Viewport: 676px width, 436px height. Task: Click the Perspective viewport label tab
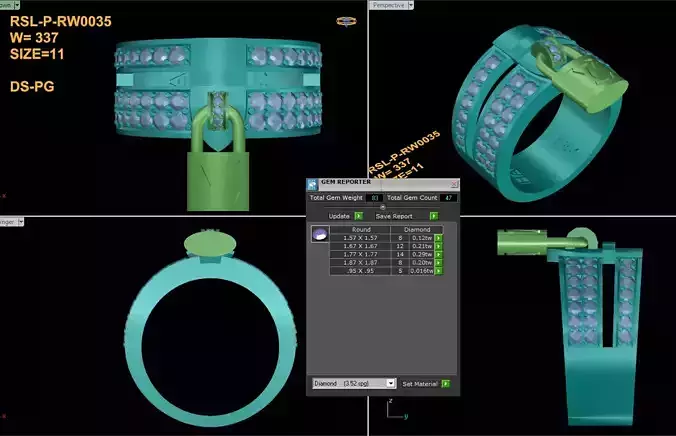[x=388, y=5]
